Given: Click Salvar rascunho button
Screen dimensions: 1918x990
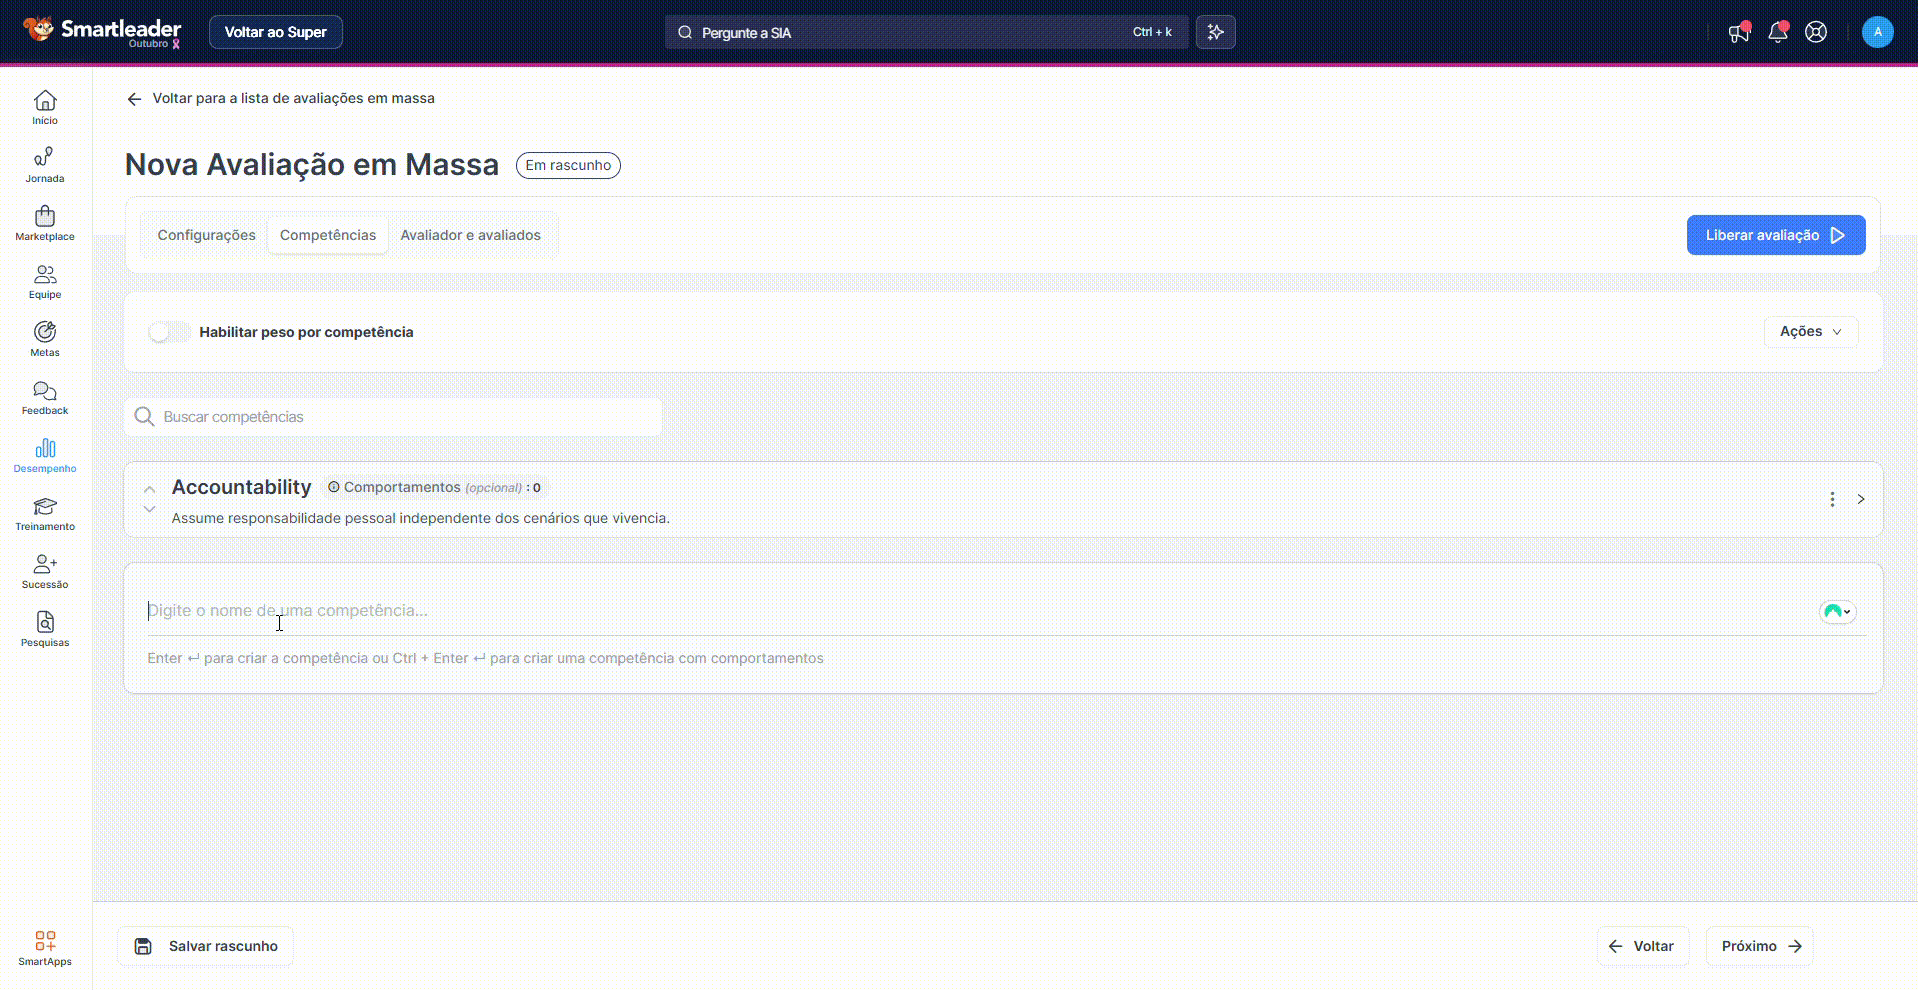Looking at the screenshot, I should pos(206,946).
